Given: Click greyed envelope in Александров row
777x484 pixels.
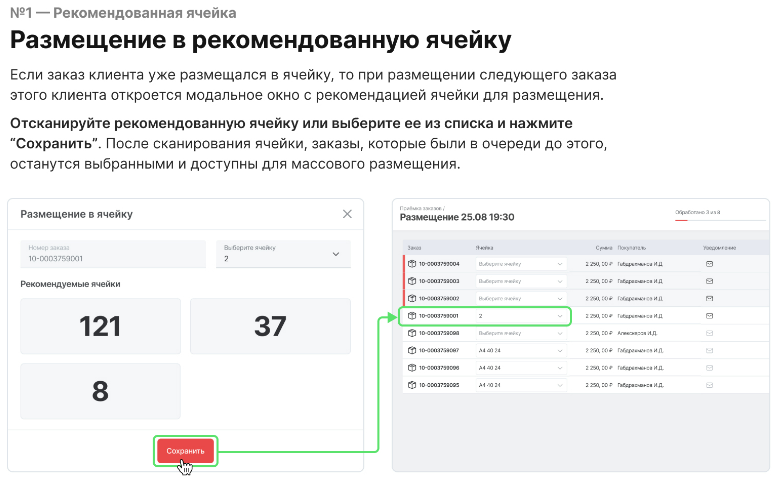Looking at the screenshot, I should tap(709, 333).
